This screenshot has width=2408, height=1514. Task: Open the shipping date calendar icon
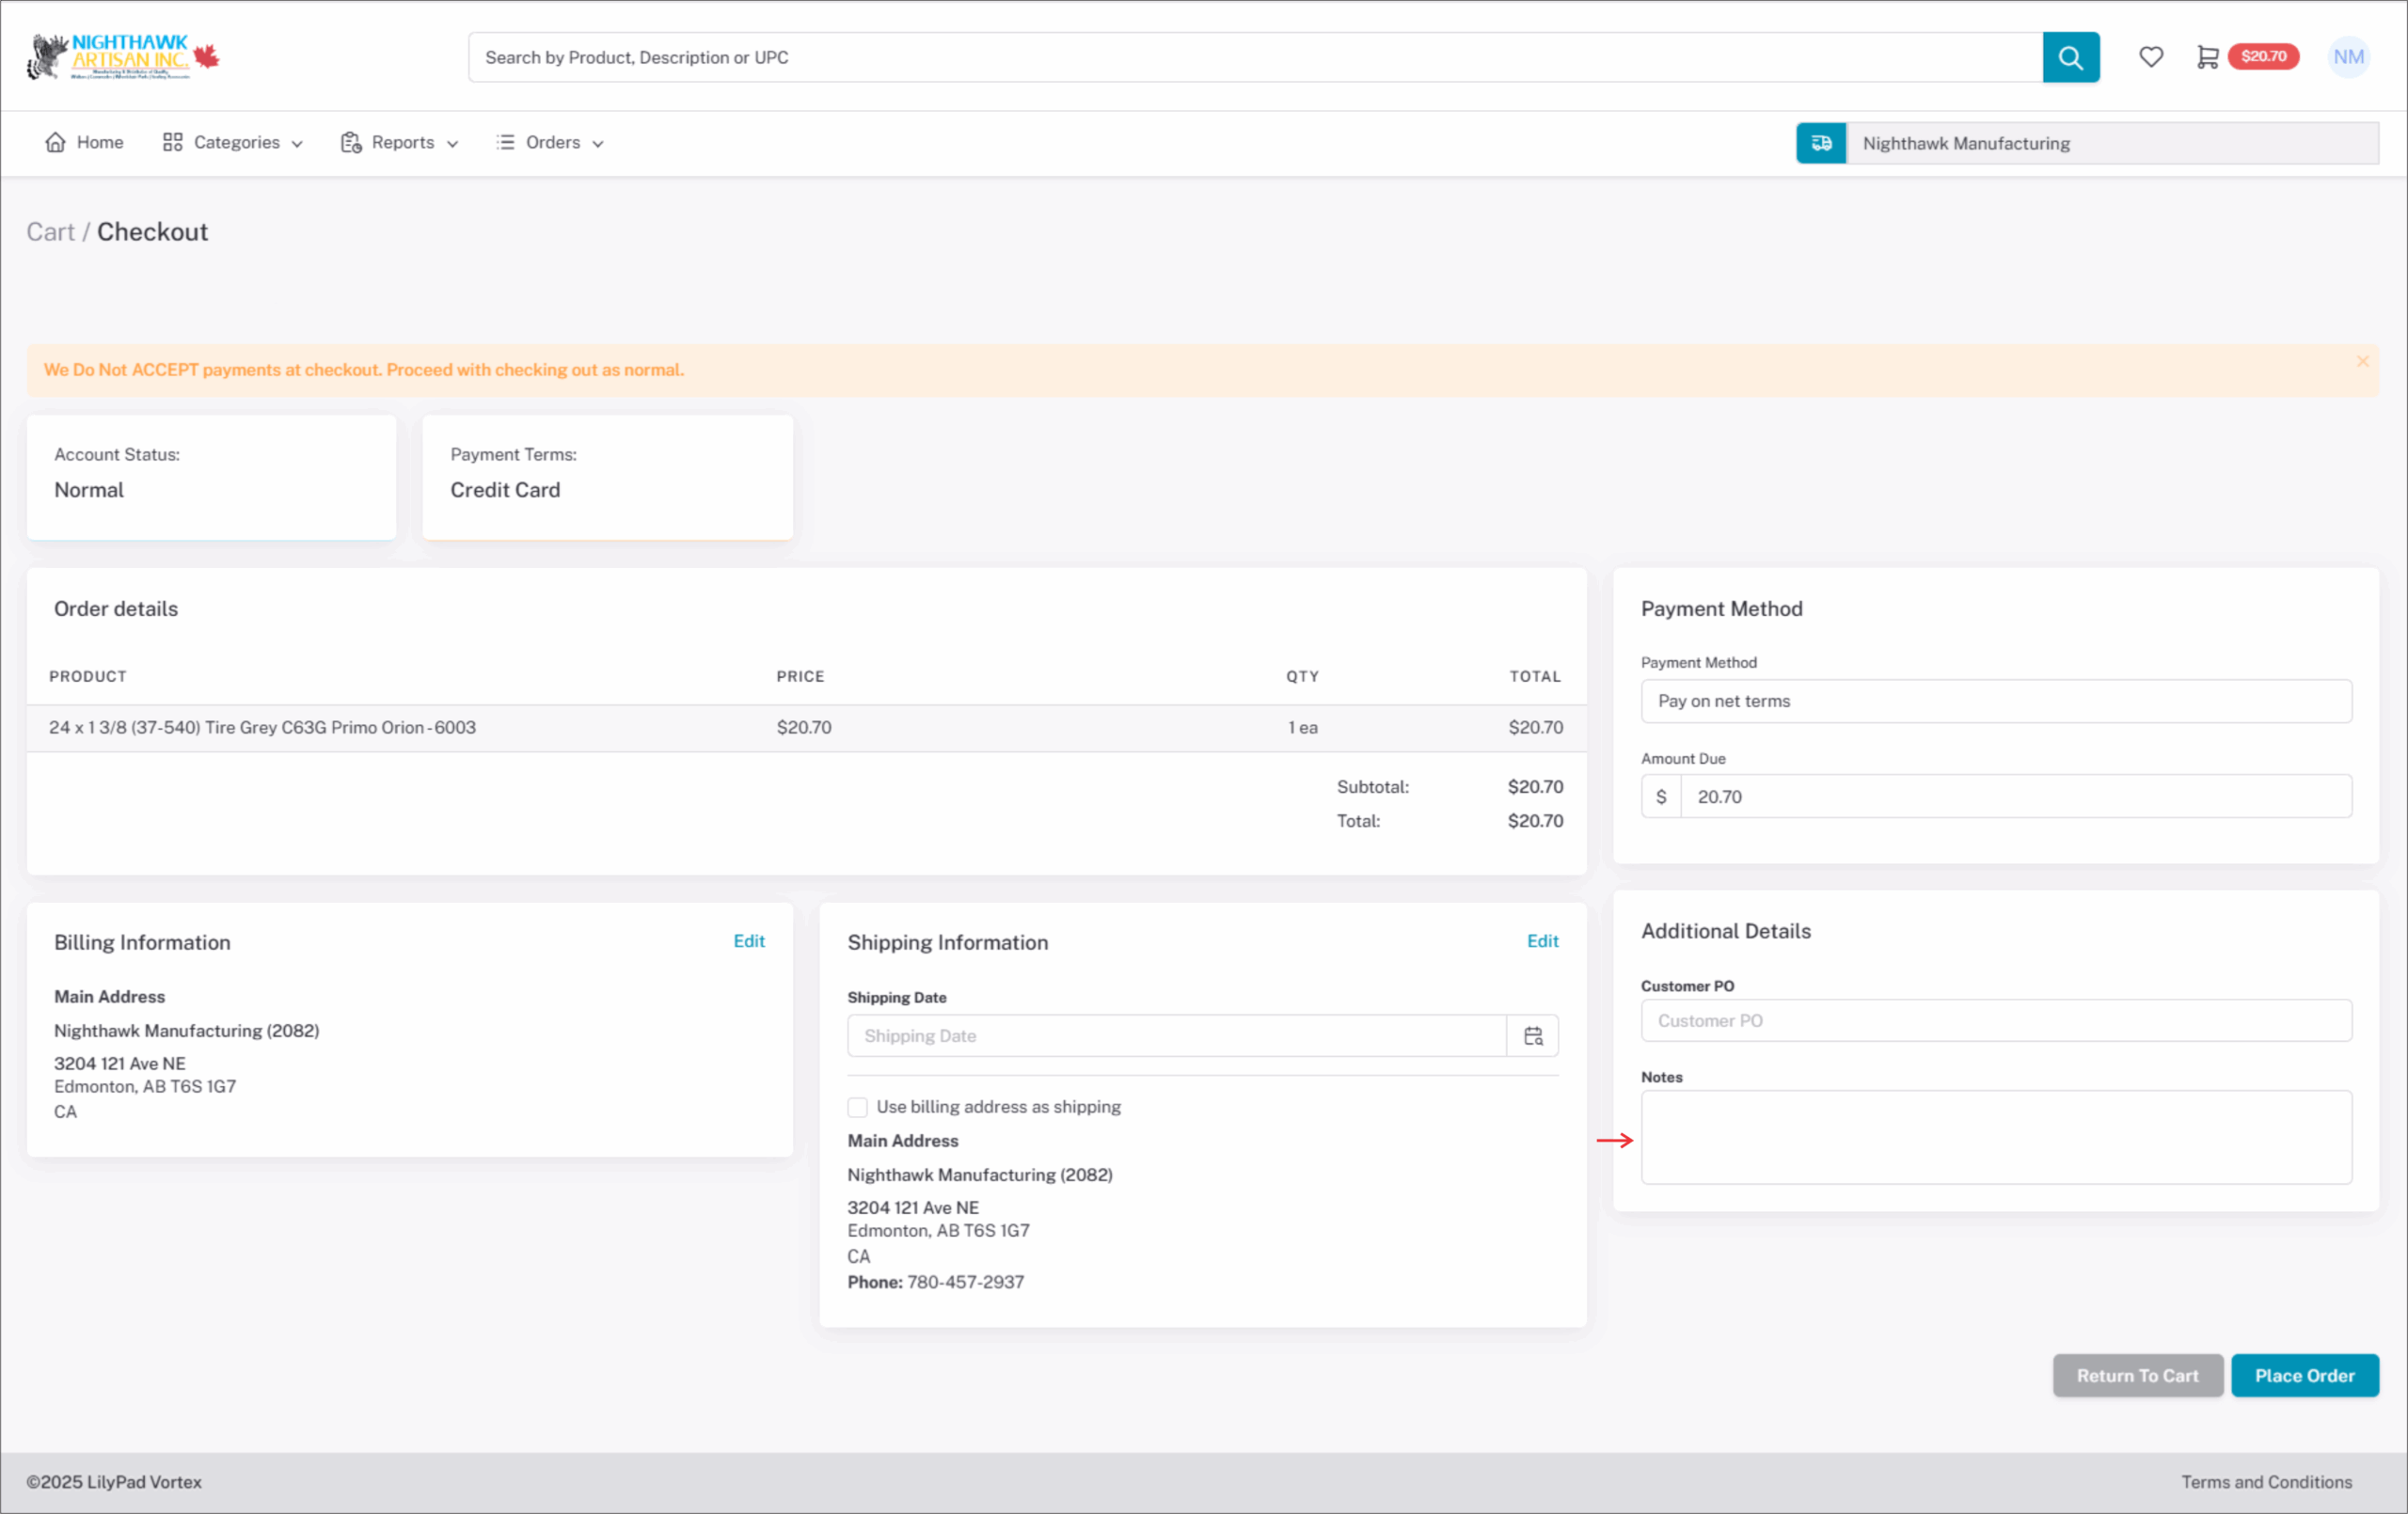coord(1532,1036)
